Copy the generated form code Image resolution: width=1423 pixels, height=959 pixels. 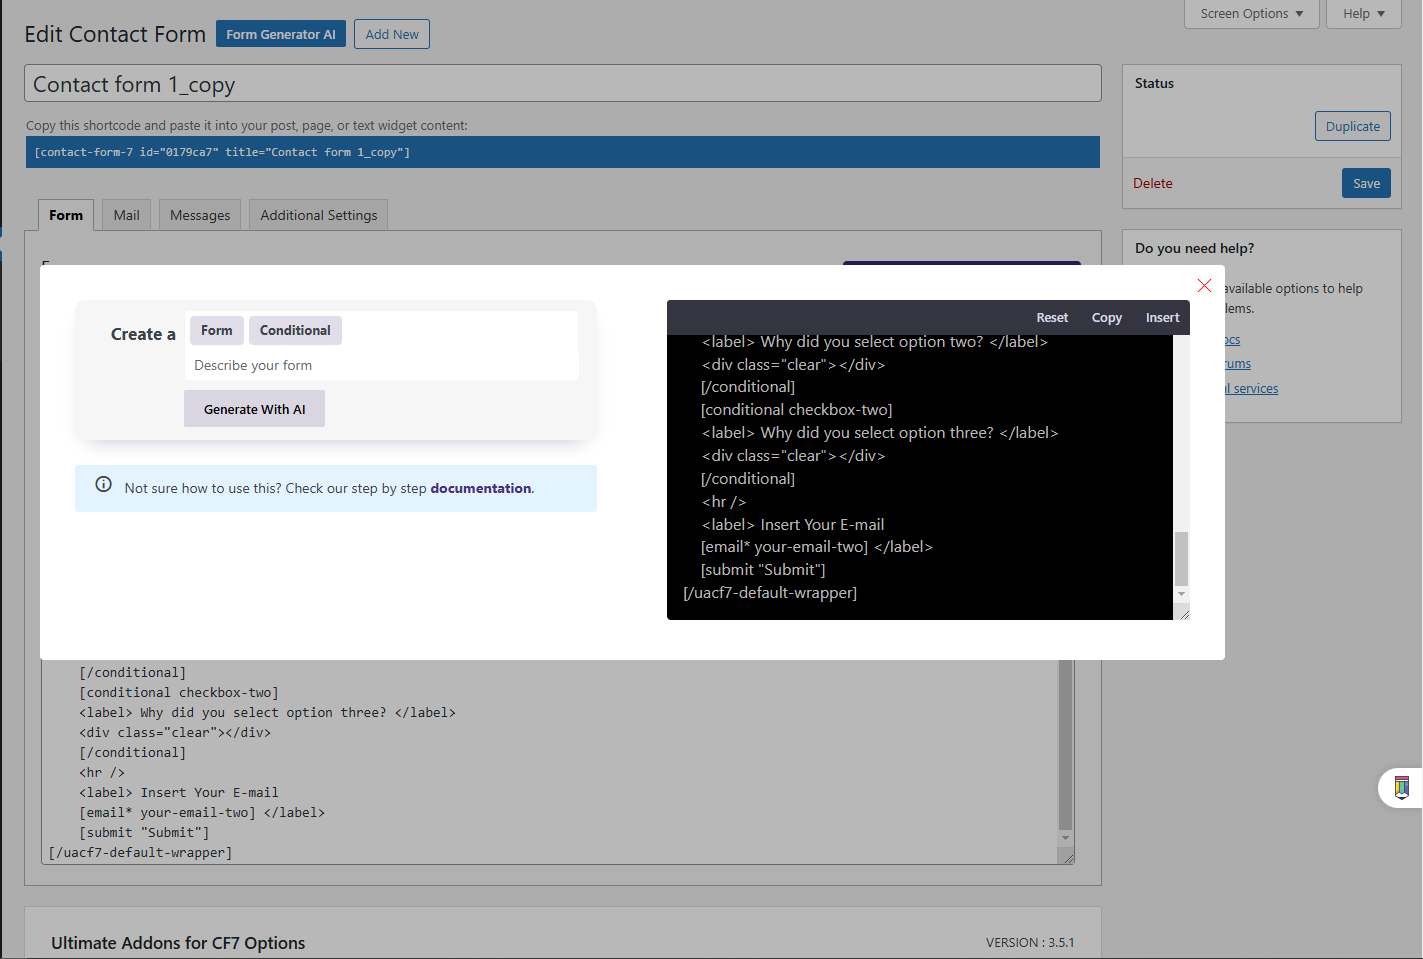[1106, 317]
